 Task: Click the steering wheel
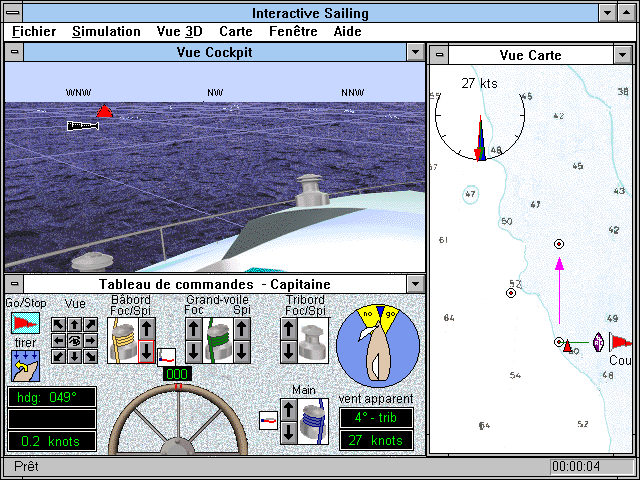coord(178,420)
